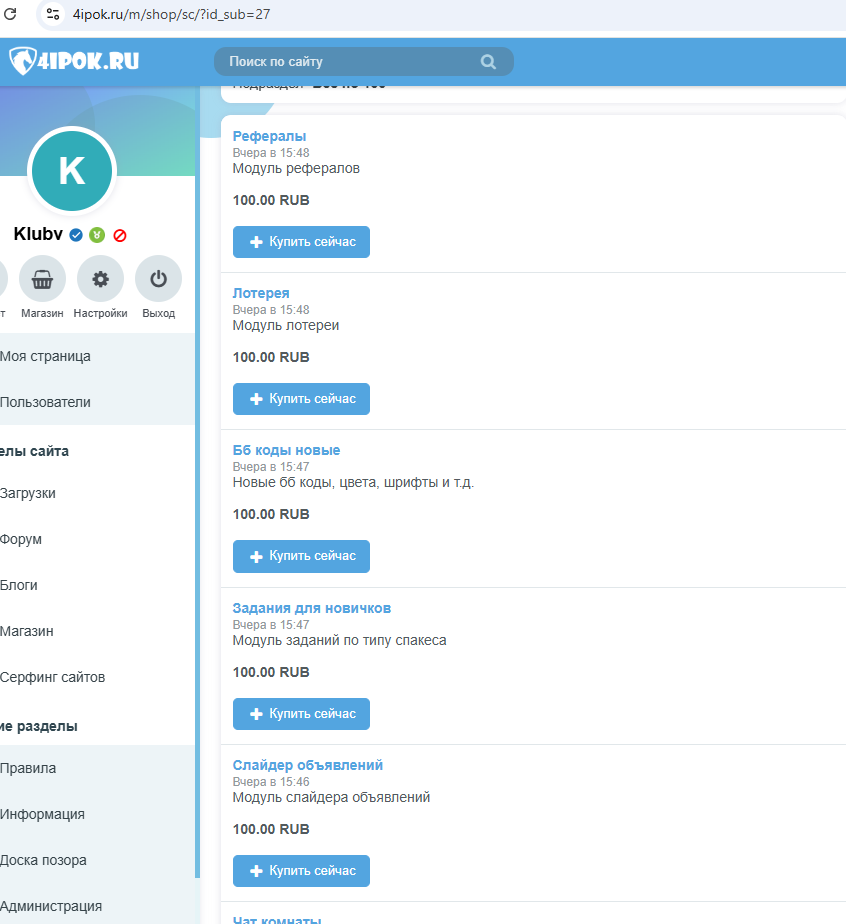Open Задания для новичков product link

[311, 608]
